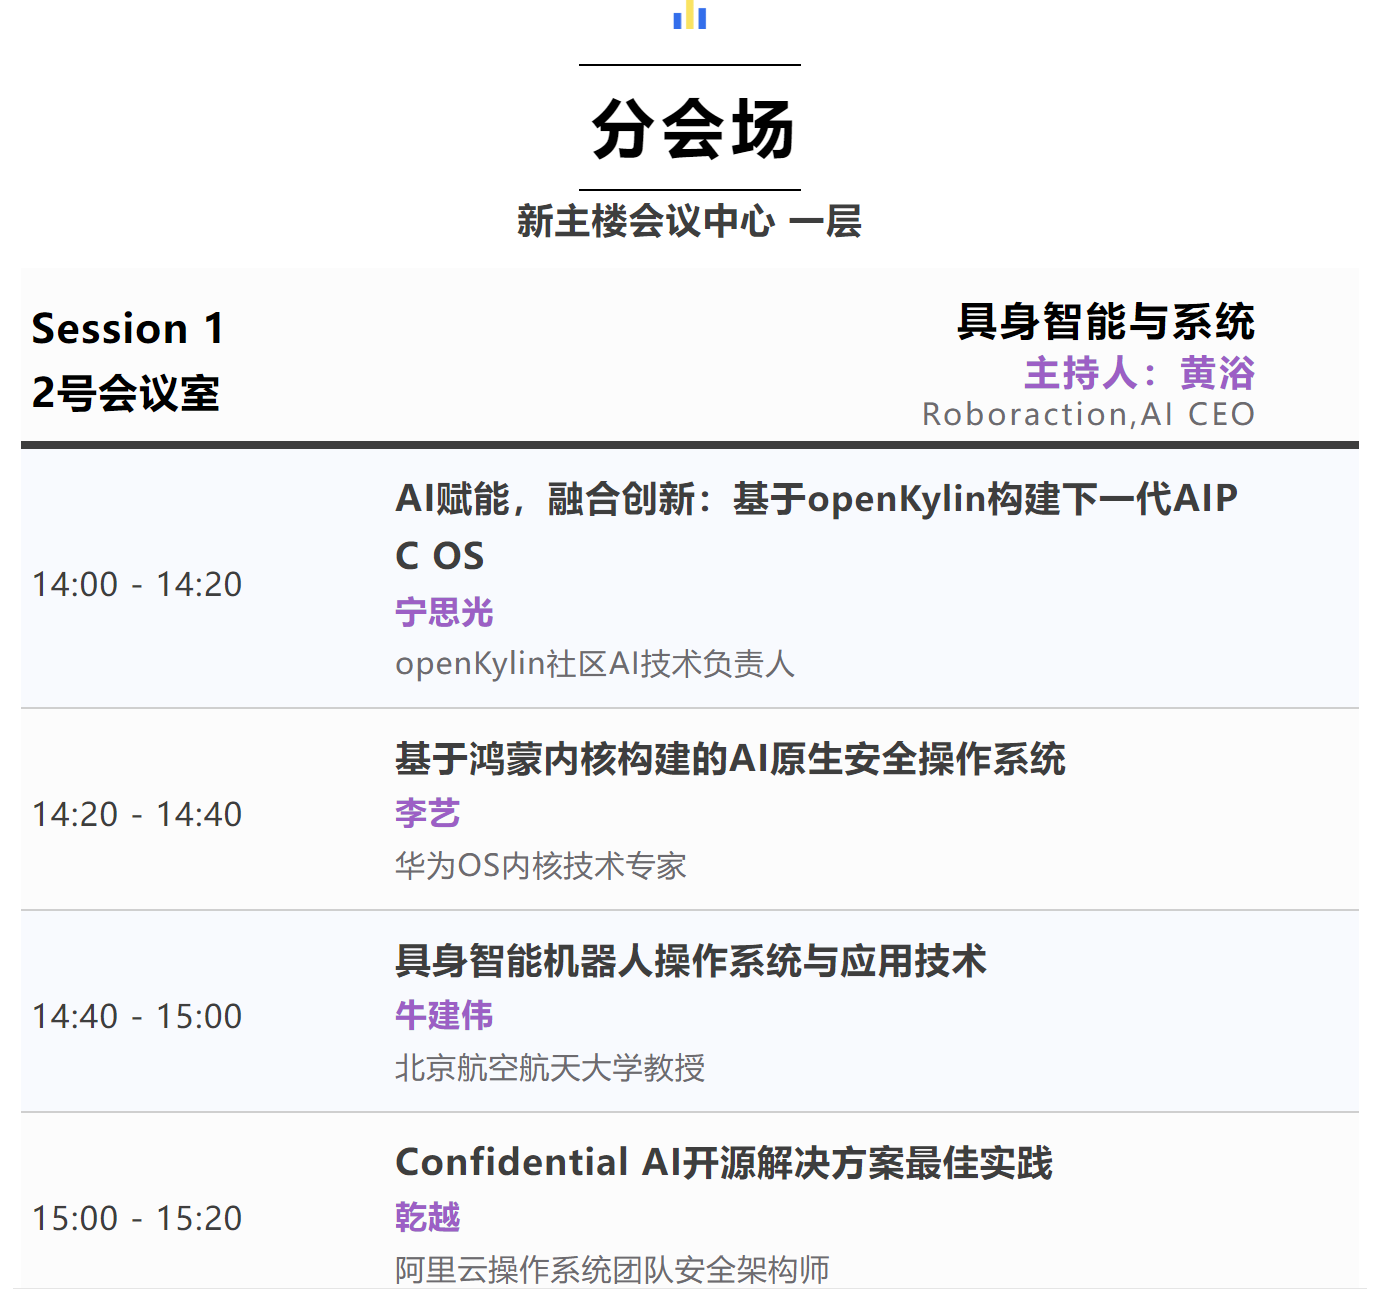Click the 具身智能与系统 session title
This screenshot has width=1393, height=1305.
[x=1105, y=322]
